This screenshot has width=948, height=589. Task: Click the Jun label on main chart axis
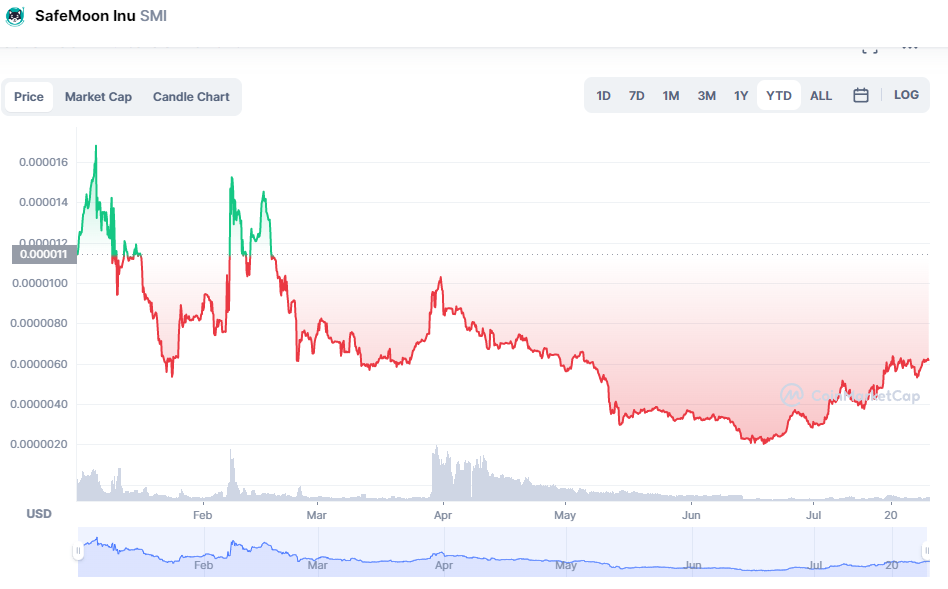click(x=691, y=515)
